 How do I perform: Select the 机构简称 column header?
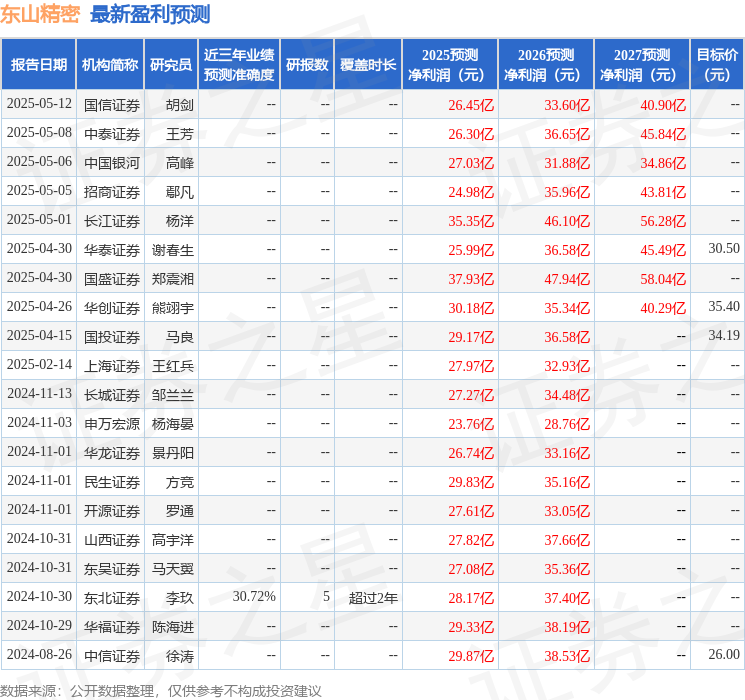click(110, 65)
